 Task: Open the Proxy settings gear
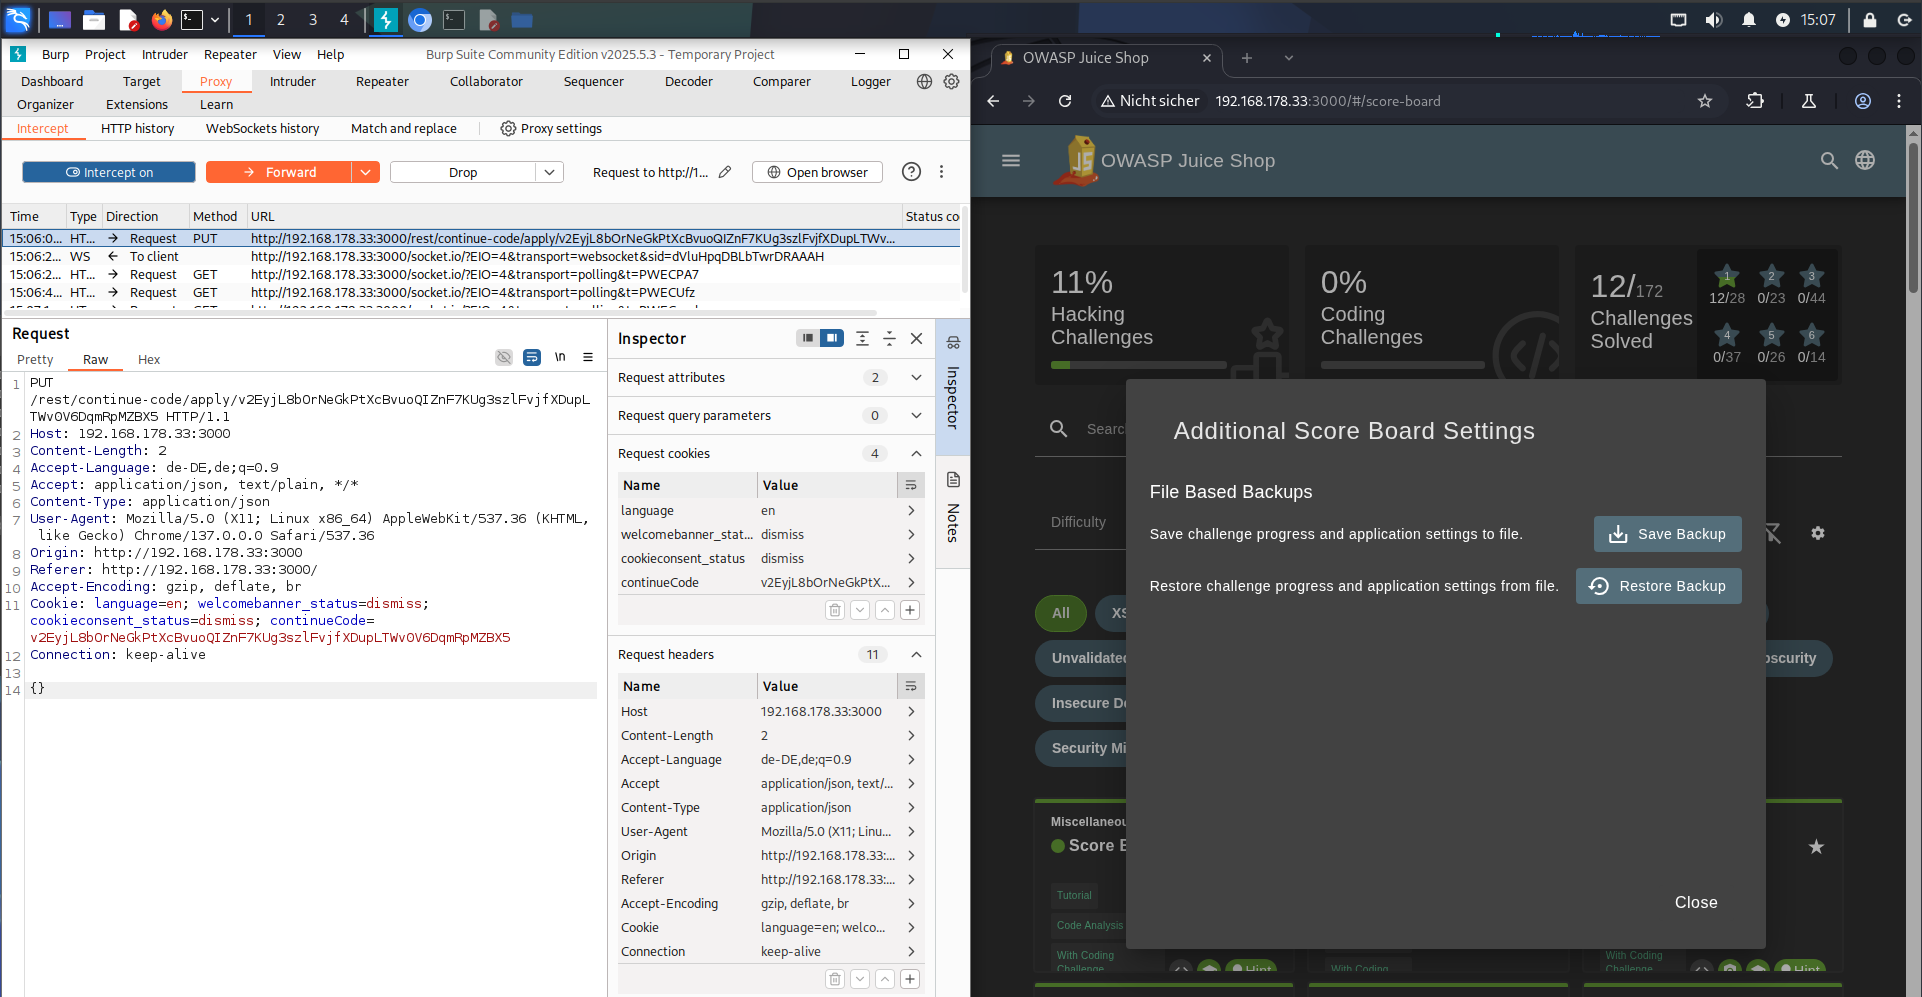508,129
